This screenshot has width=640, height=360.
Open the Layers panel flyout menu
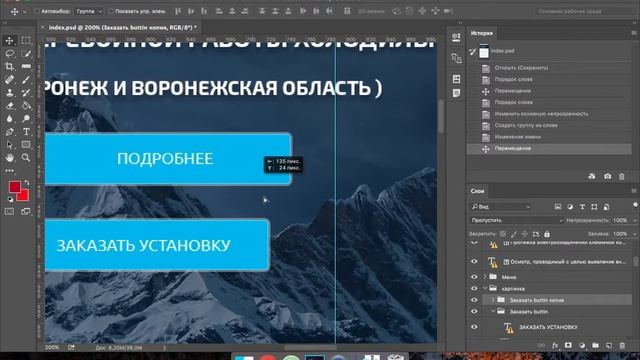[x=634, y=191]
